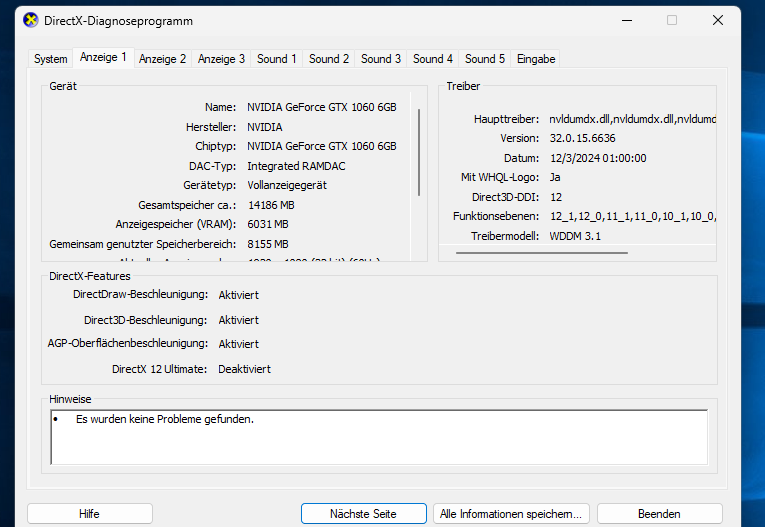
Task: Switch to the System tab
Action: 50,59
